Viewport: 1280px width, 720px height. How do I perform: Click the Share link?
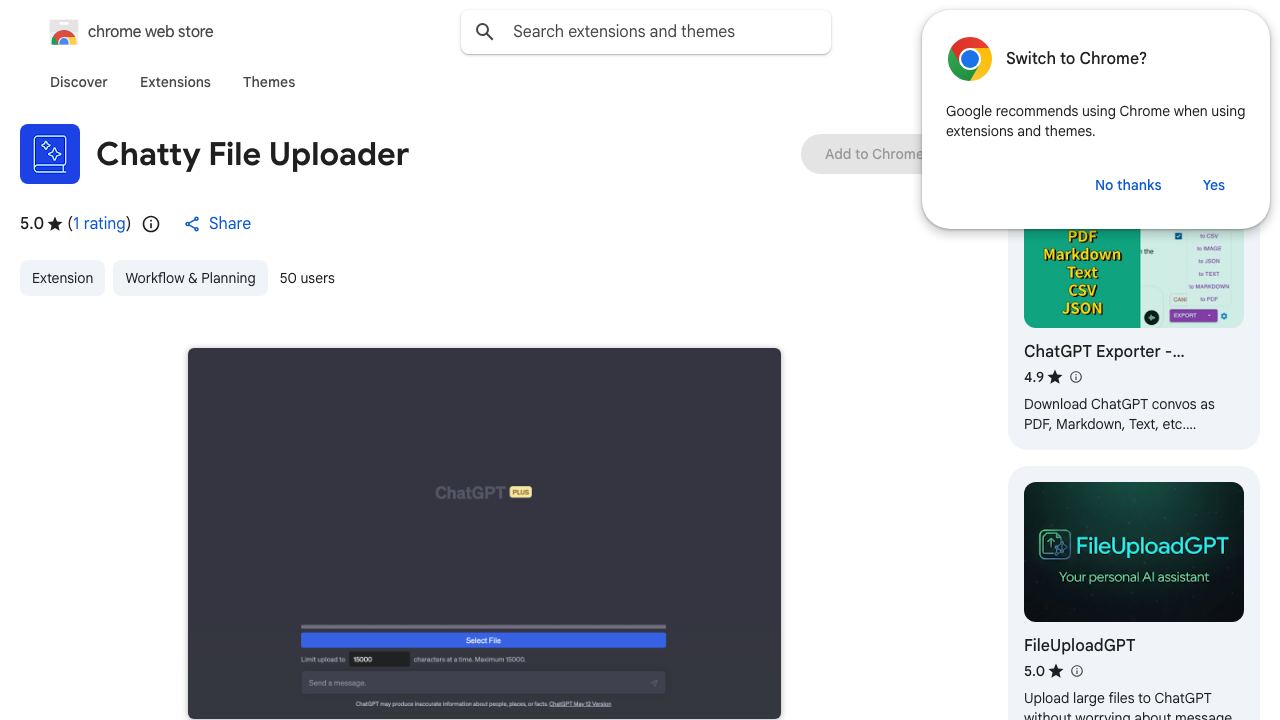click(x=217, y=224)
